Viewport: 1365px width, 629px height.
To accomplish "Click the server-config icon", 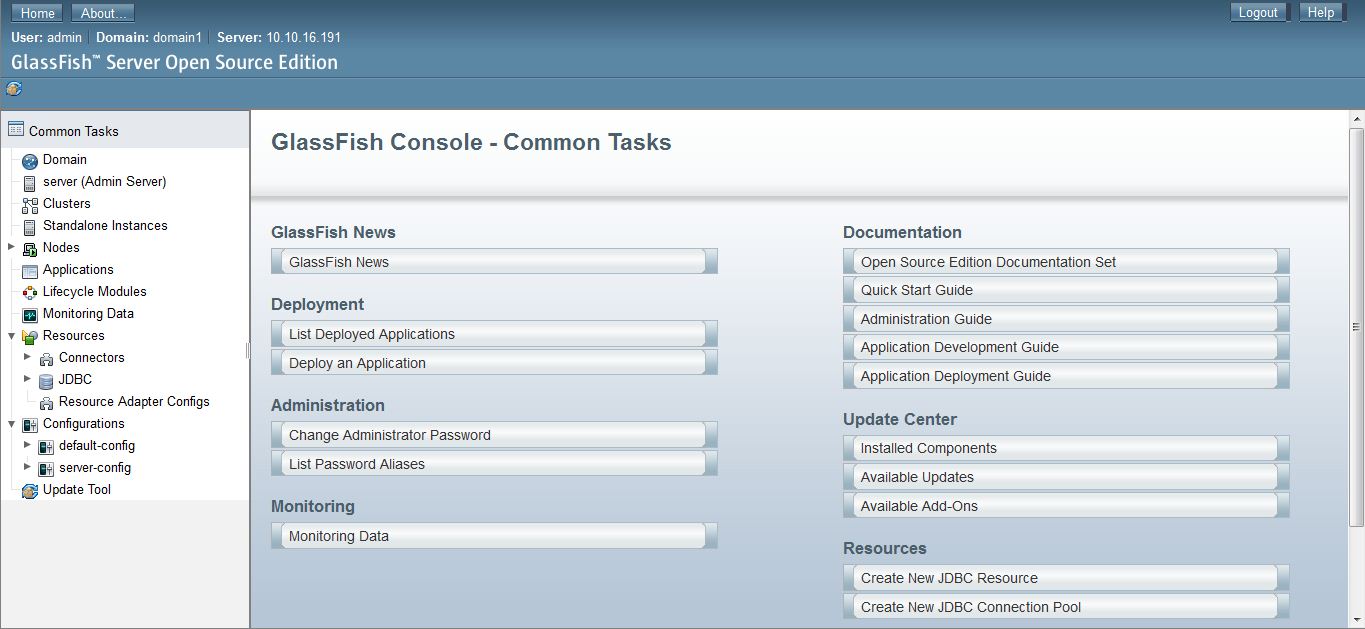I will (x=46, y=468).
